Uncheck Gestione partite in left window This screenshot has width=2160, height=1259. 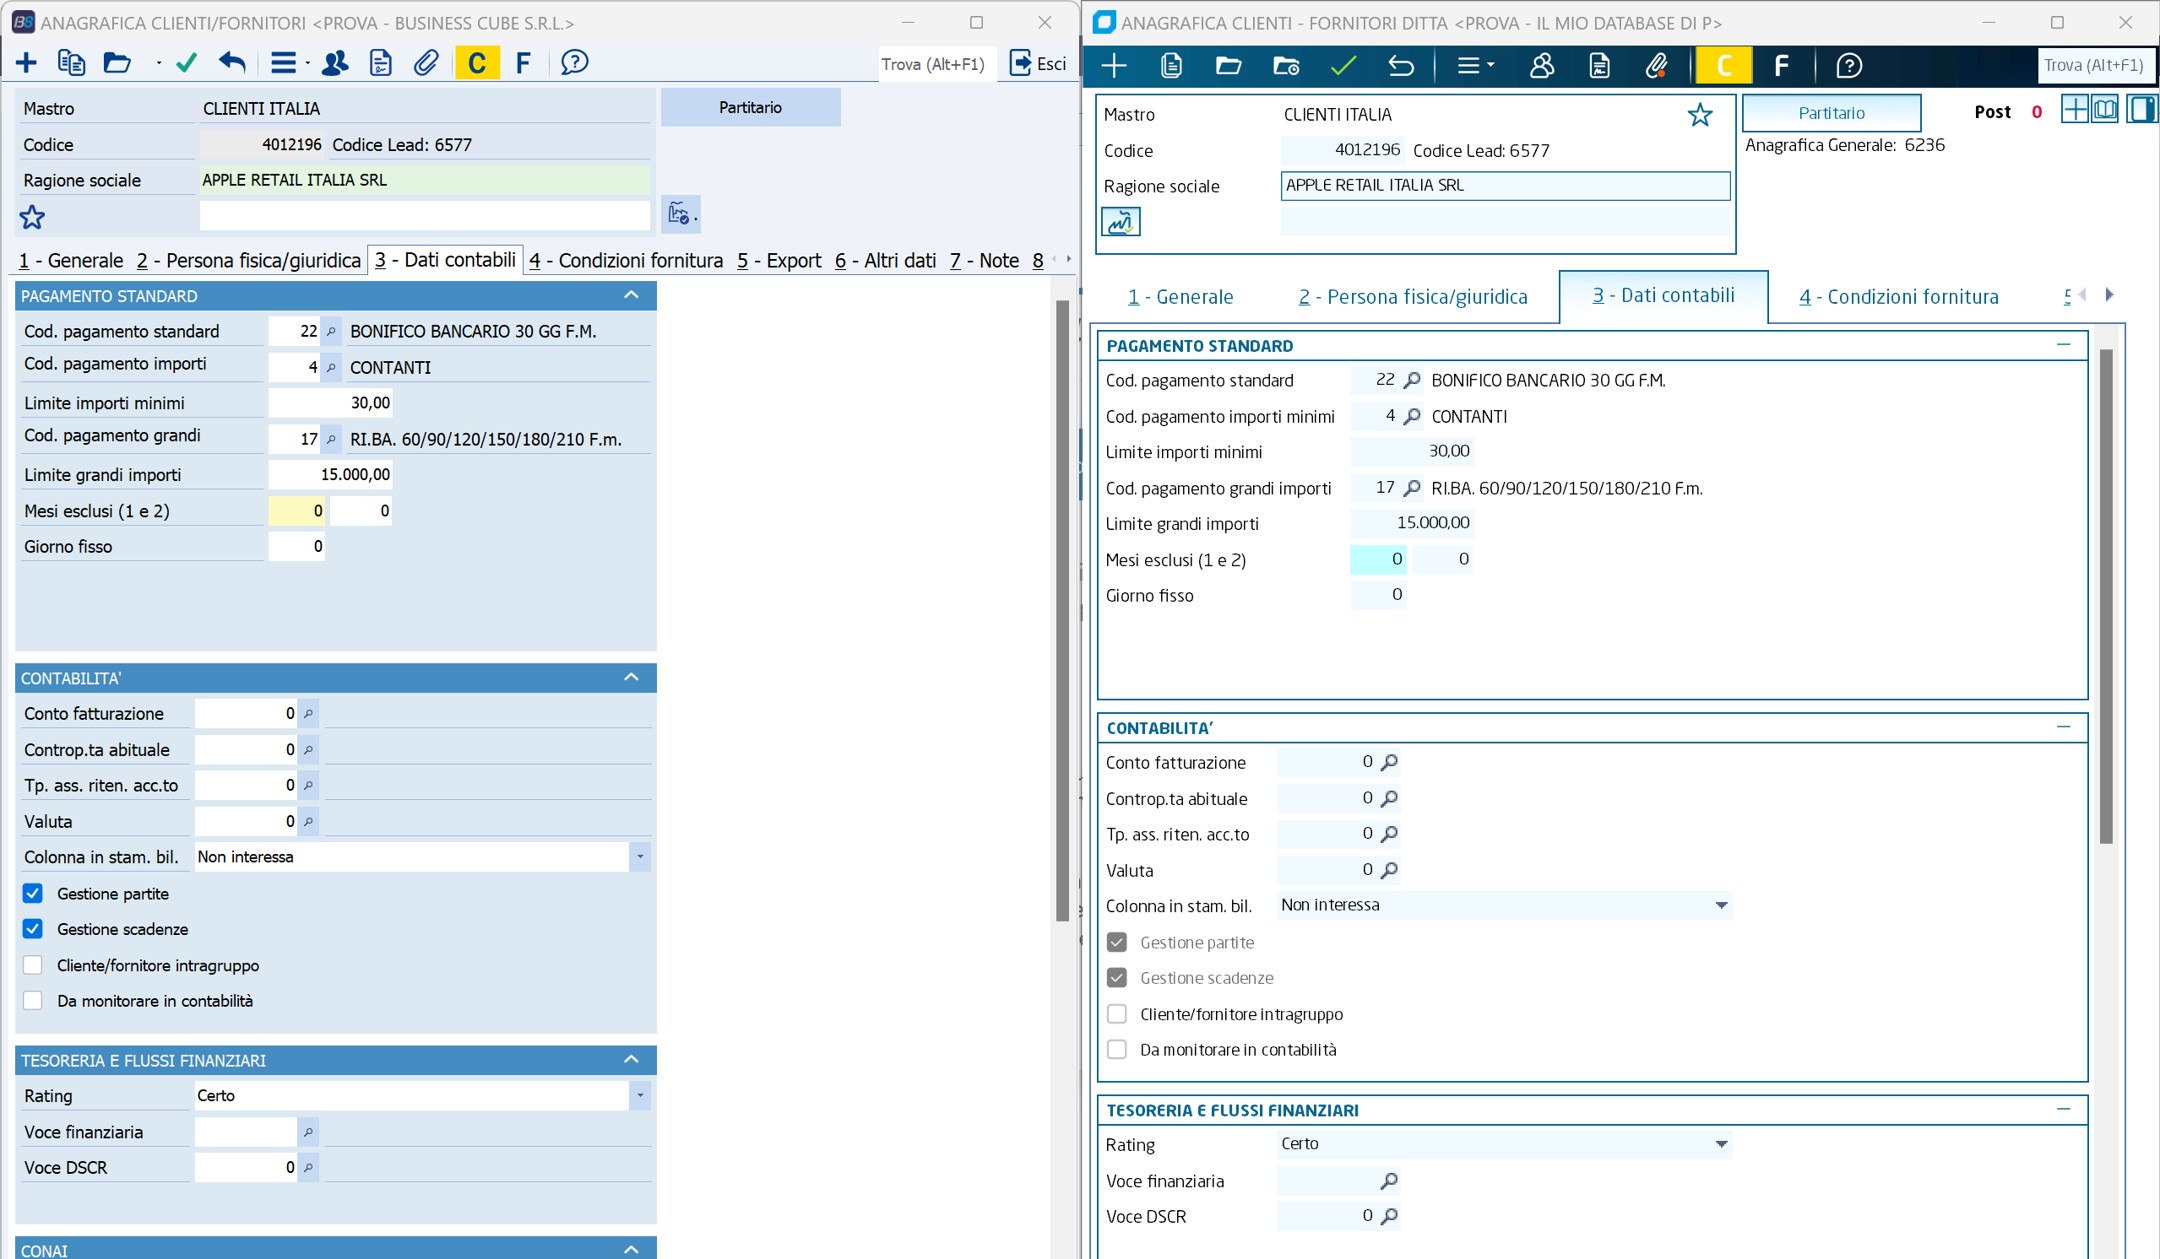click(33, 893)
